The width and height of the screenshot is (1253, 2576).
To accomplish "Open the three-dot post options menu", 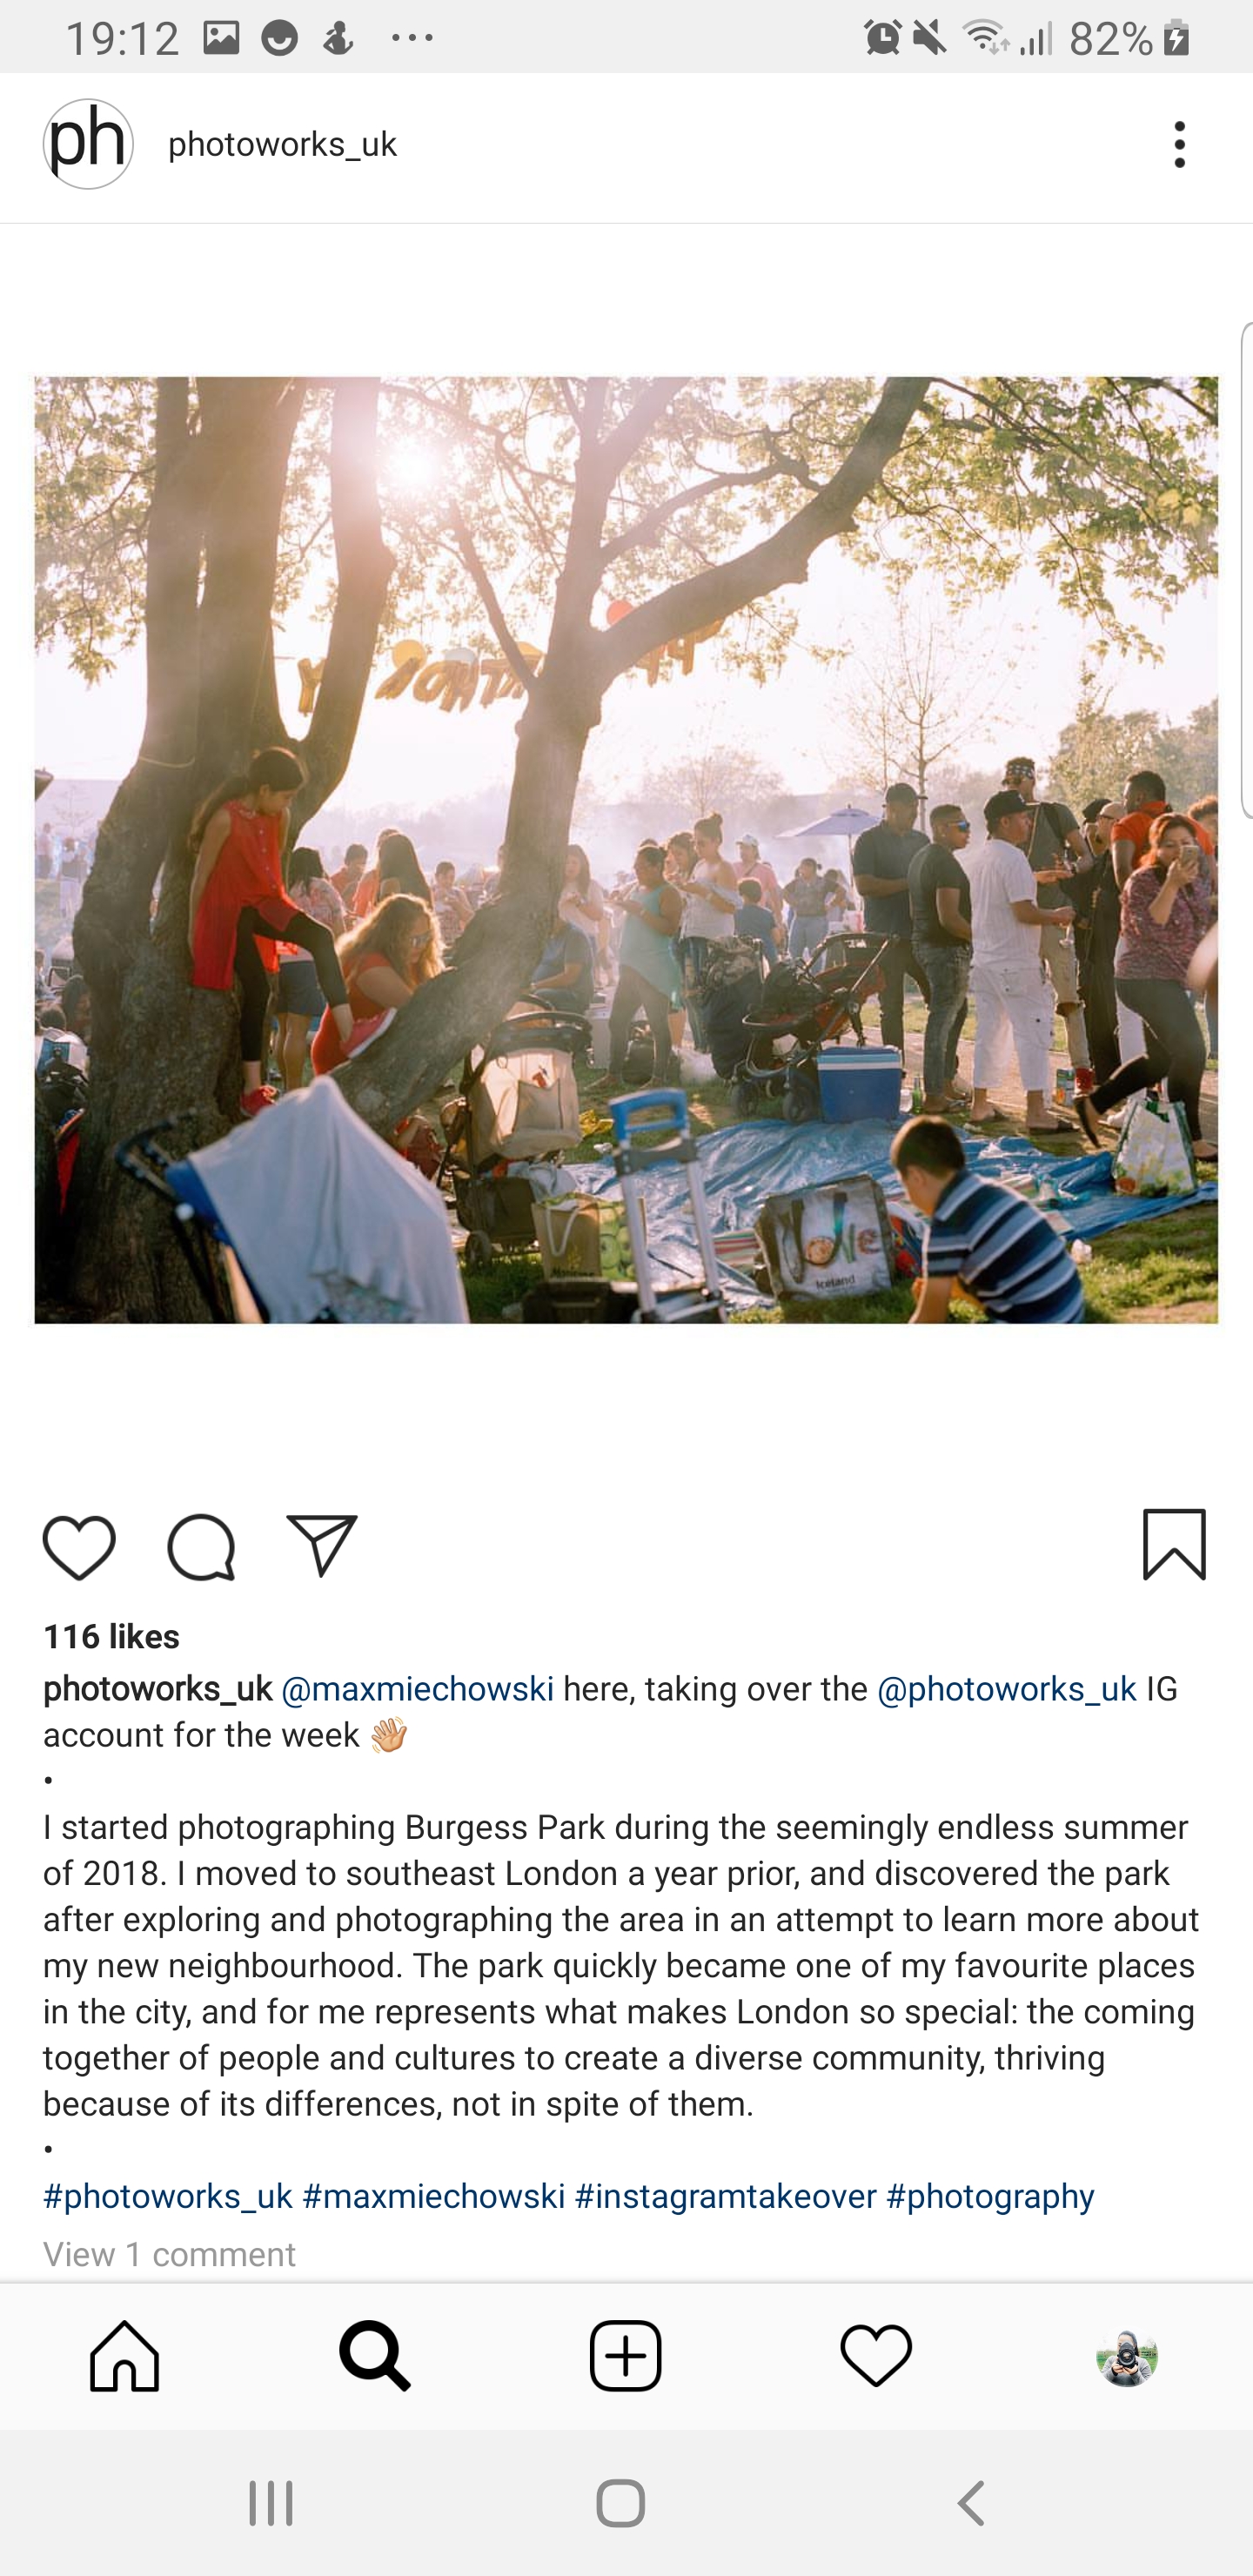I will [1180, 145].
